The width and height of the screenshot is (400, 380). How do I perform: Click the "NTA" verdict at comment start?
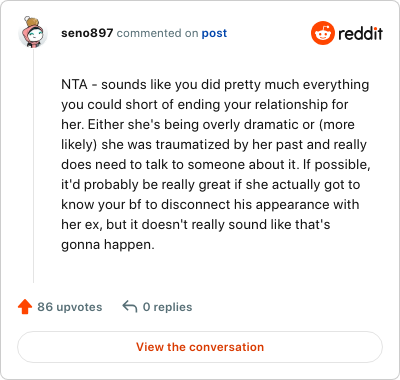tap(74, 85)
